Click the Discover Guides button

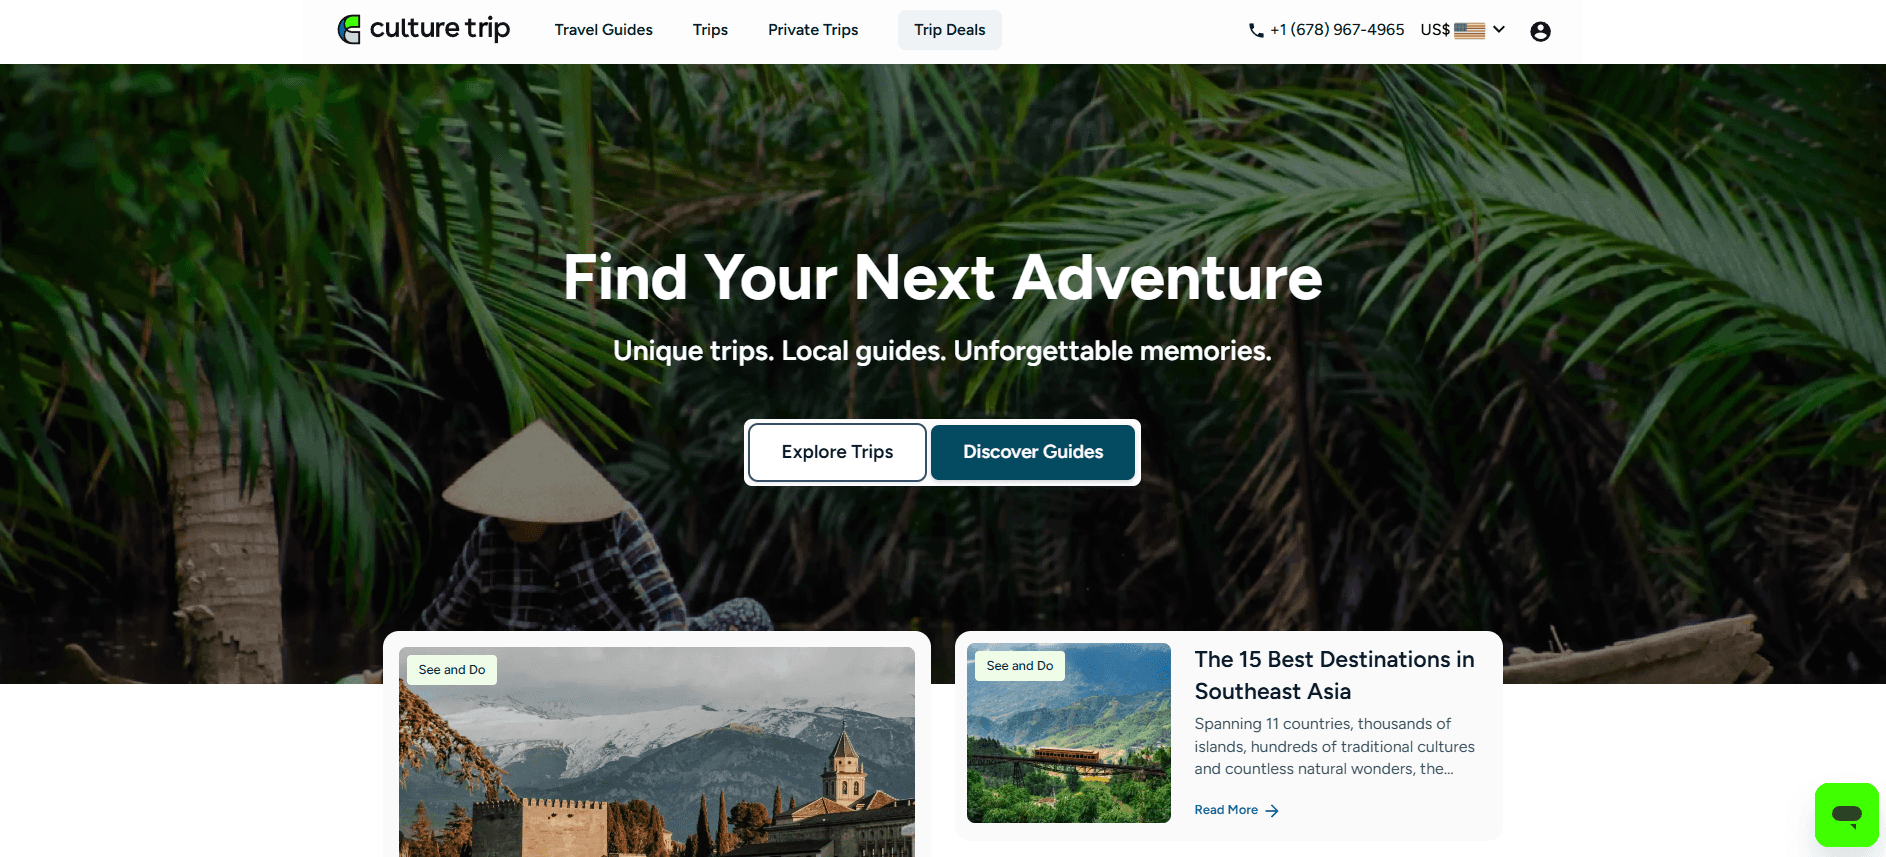1033,452
